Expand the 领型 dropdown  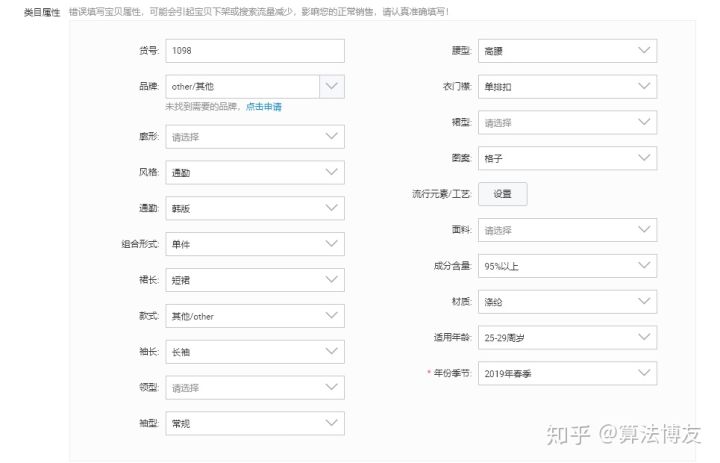coord(254,388)
